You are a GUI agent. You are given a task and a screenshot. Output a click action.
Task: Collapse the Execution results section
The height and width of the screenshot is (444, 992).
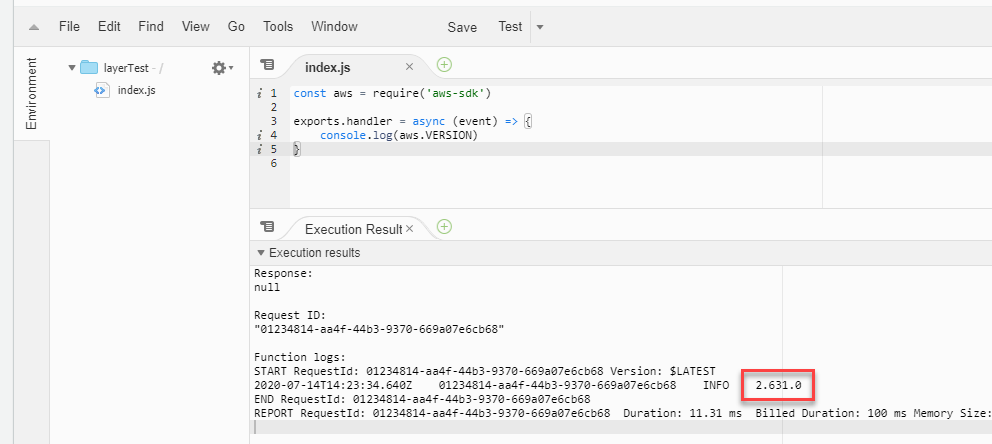coord(260,253)
